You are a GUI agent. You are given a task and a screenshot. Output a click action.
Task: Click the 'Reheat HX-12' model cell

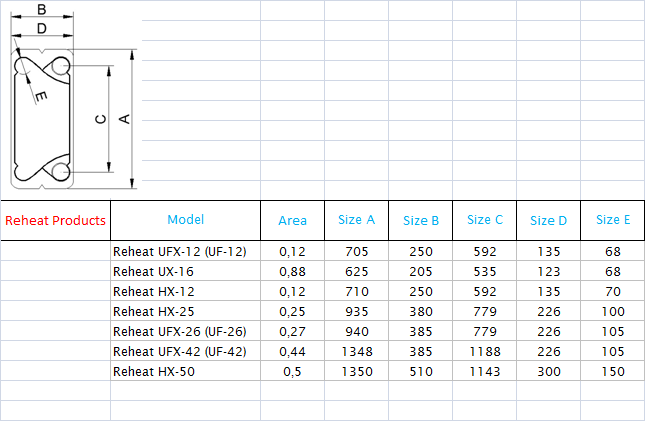tap(186, 291)
